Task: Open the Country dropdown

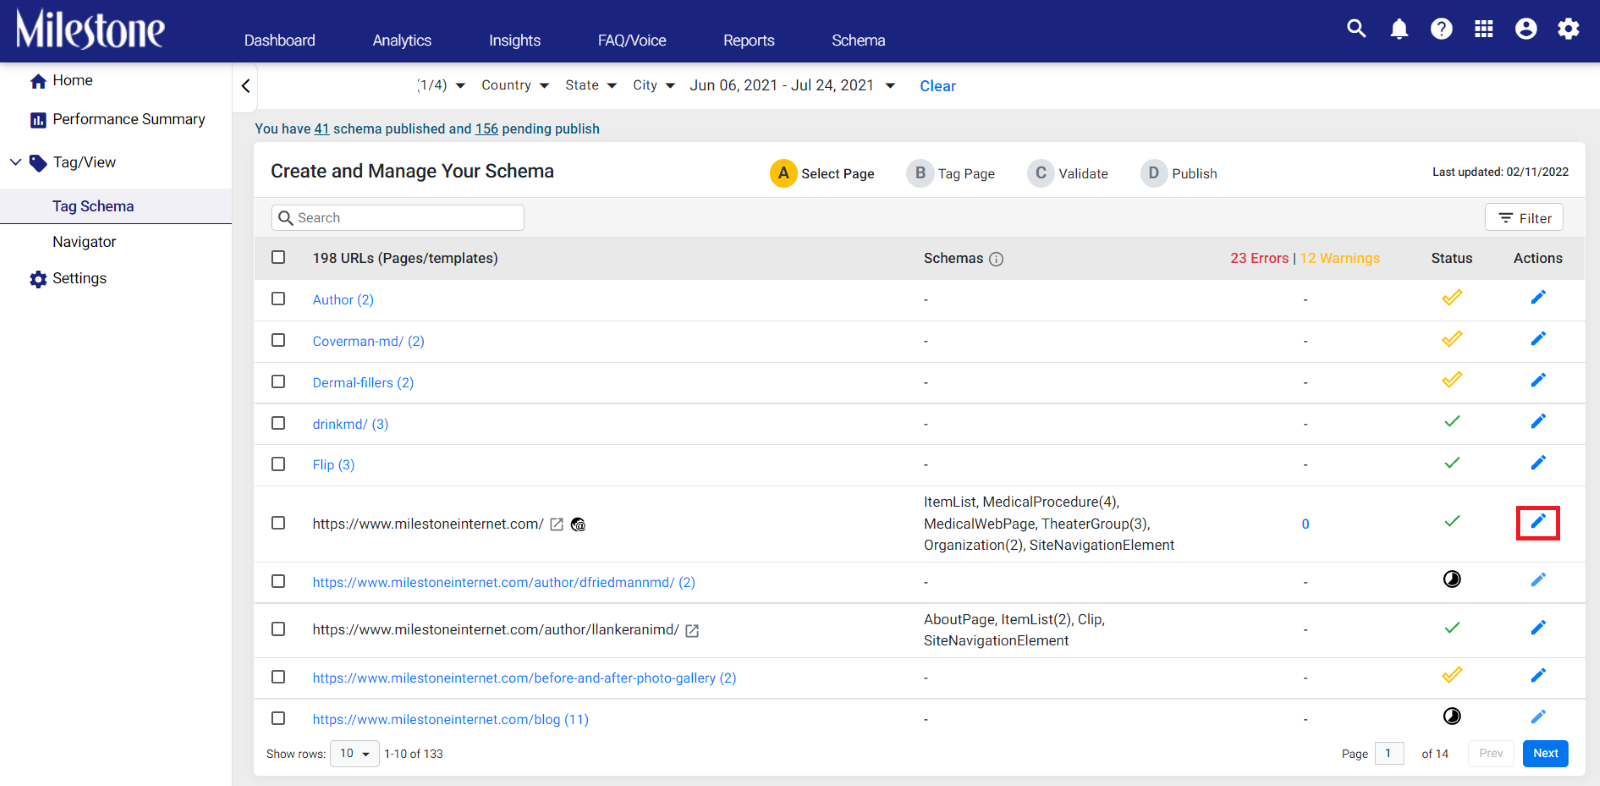Action: [515, 86]
